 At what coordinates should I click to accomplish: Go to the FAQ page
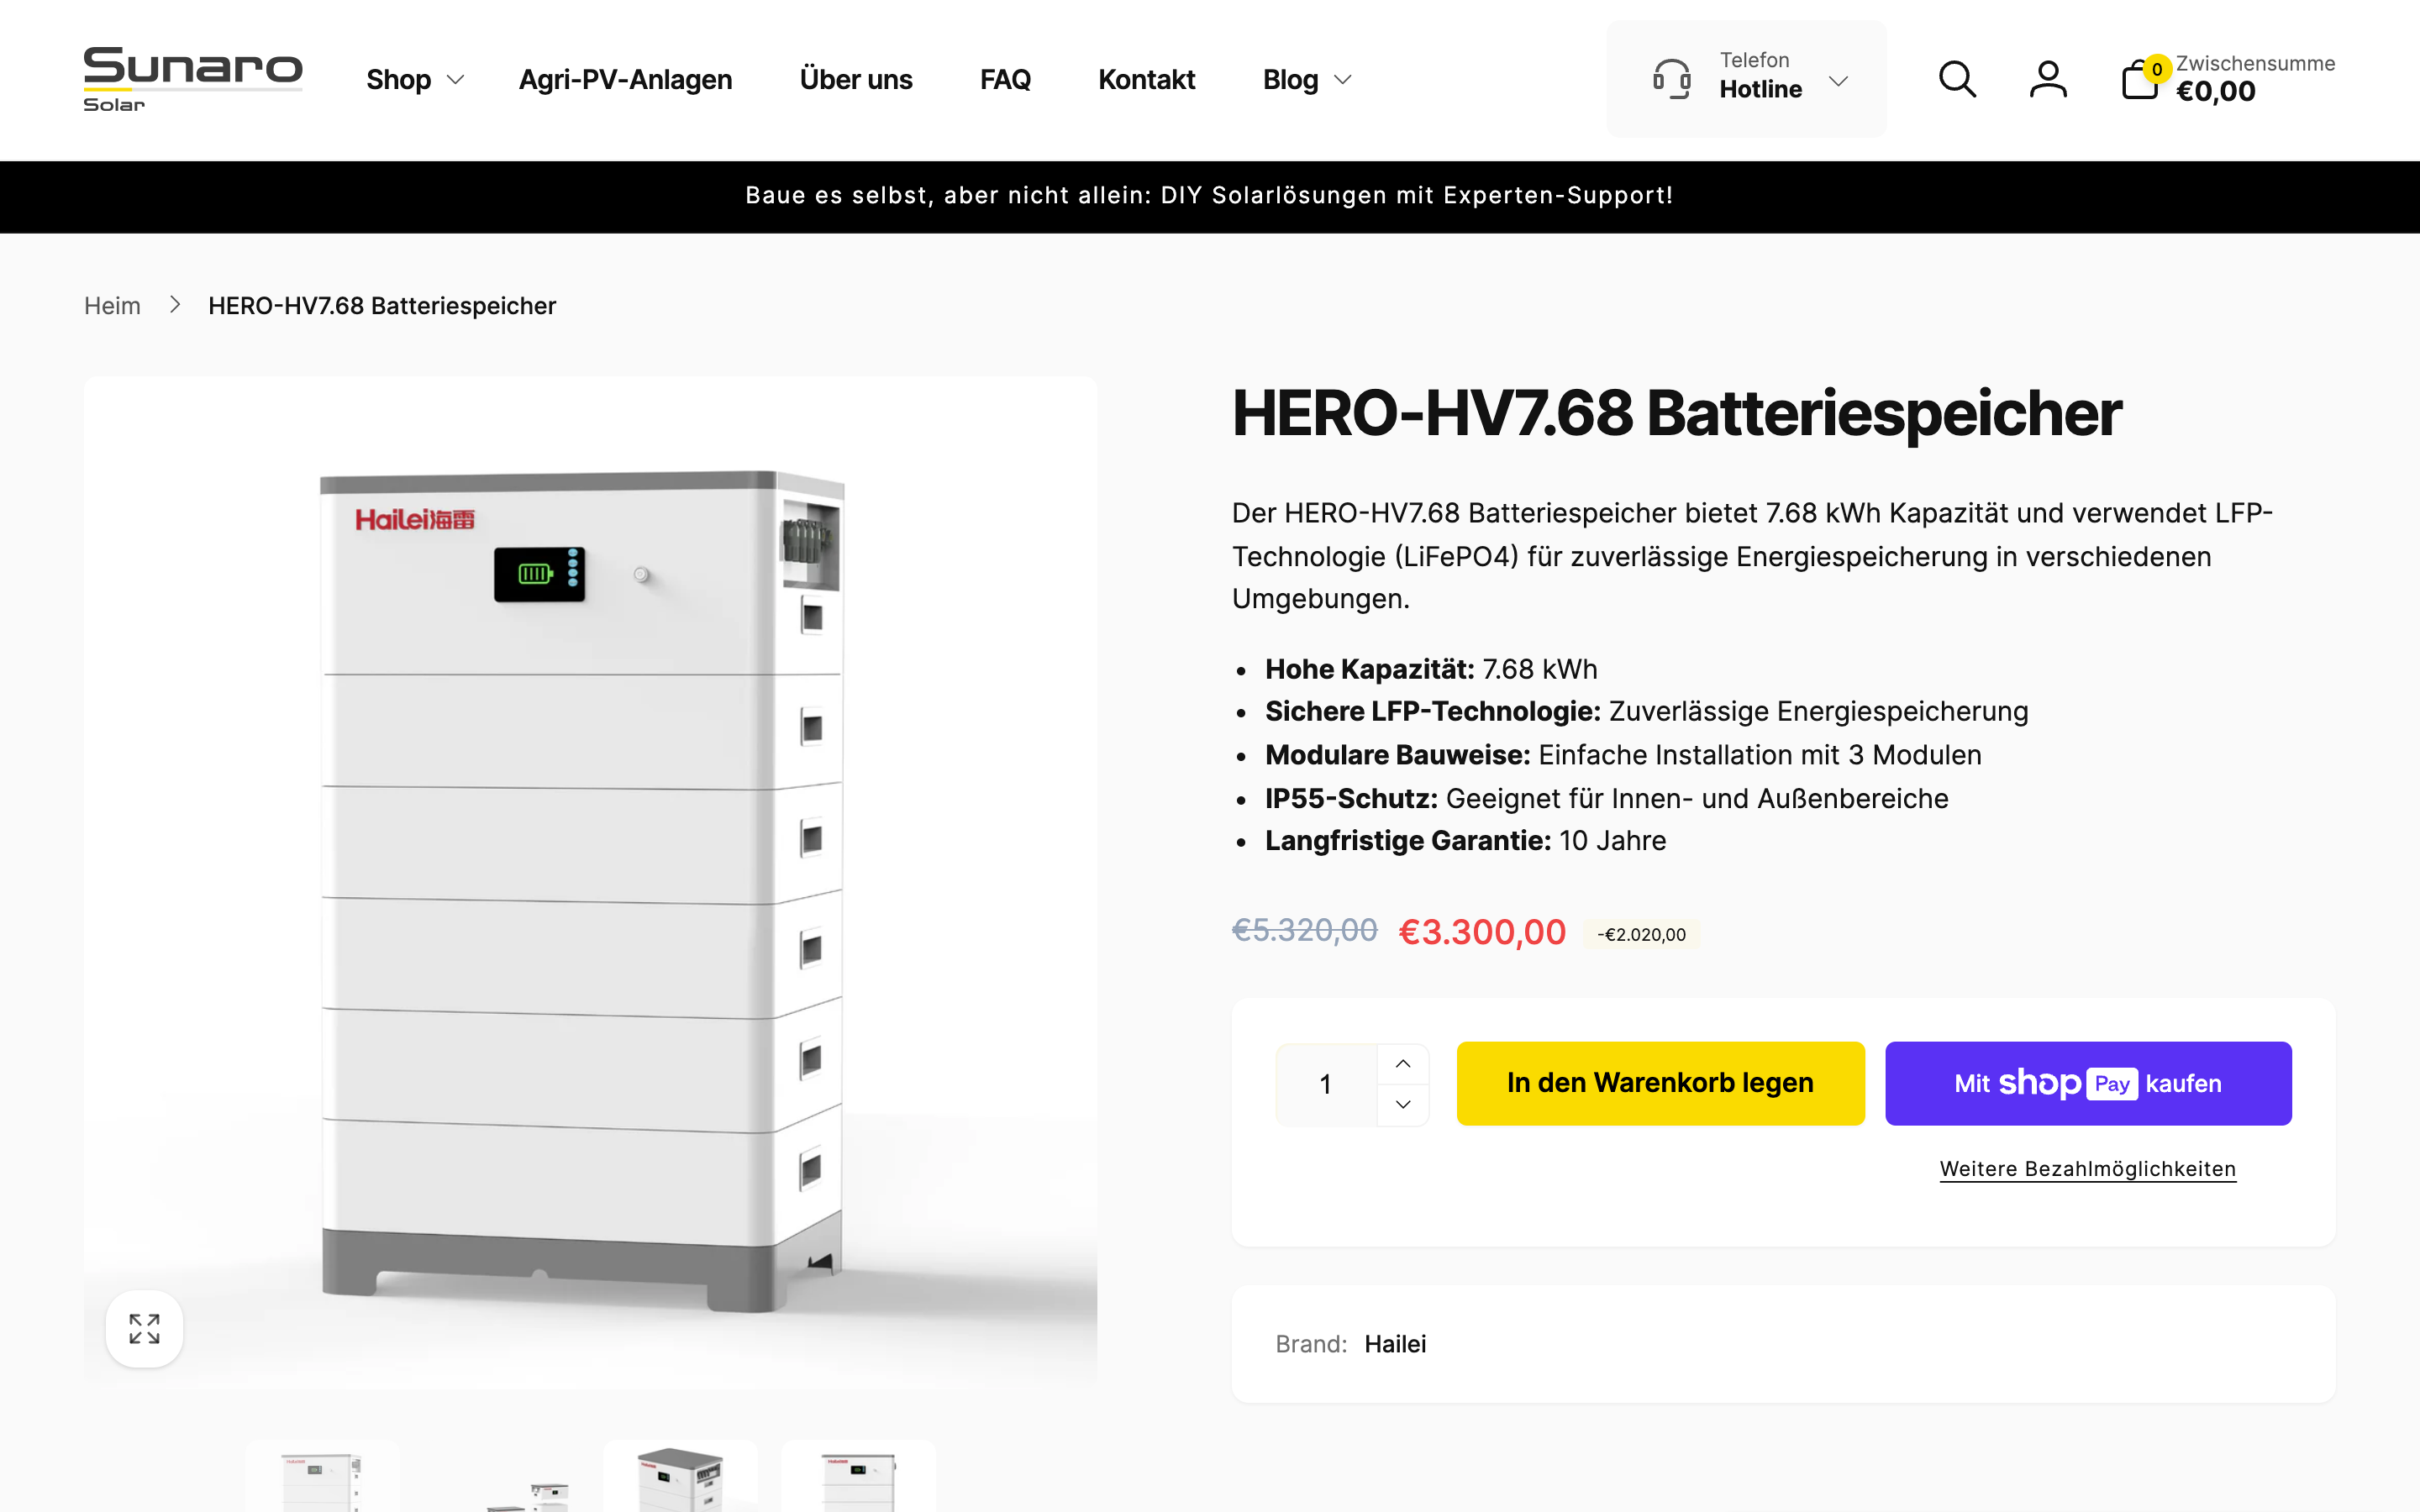click(x=1004, y=79)
